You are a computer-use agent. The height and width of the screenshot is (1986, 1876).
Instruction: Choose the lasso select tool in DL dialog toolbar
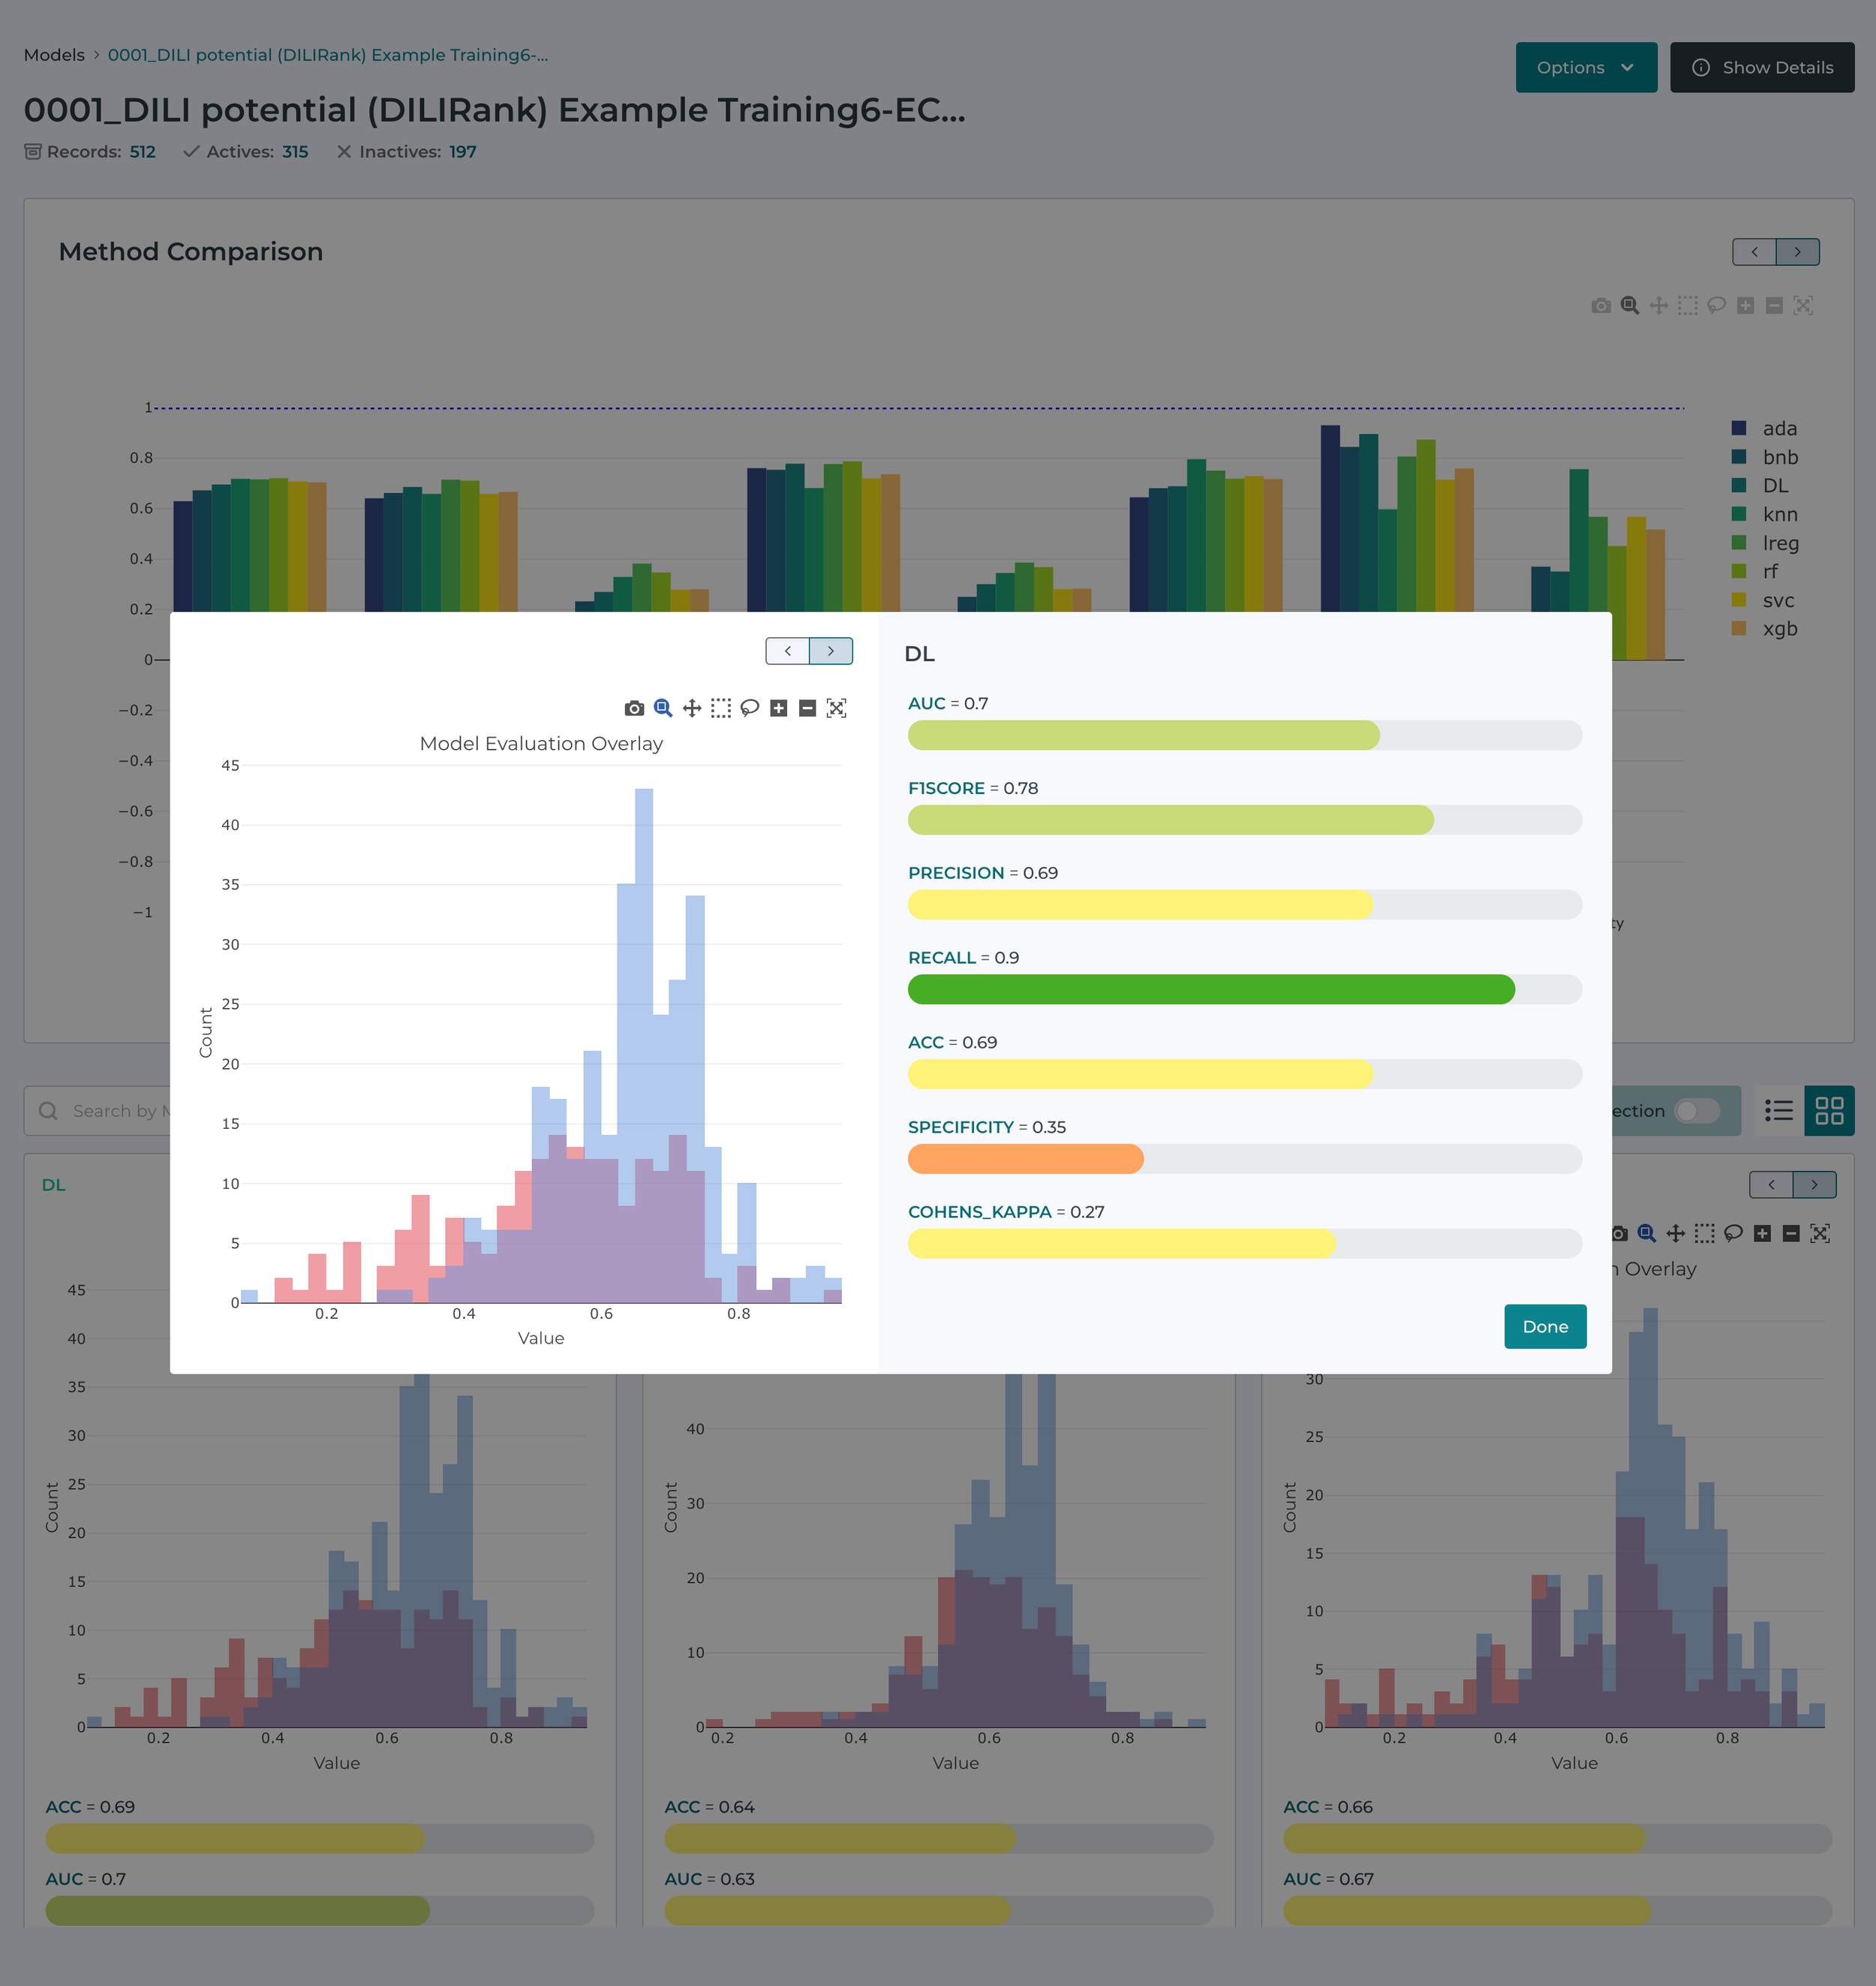[750, 708]
